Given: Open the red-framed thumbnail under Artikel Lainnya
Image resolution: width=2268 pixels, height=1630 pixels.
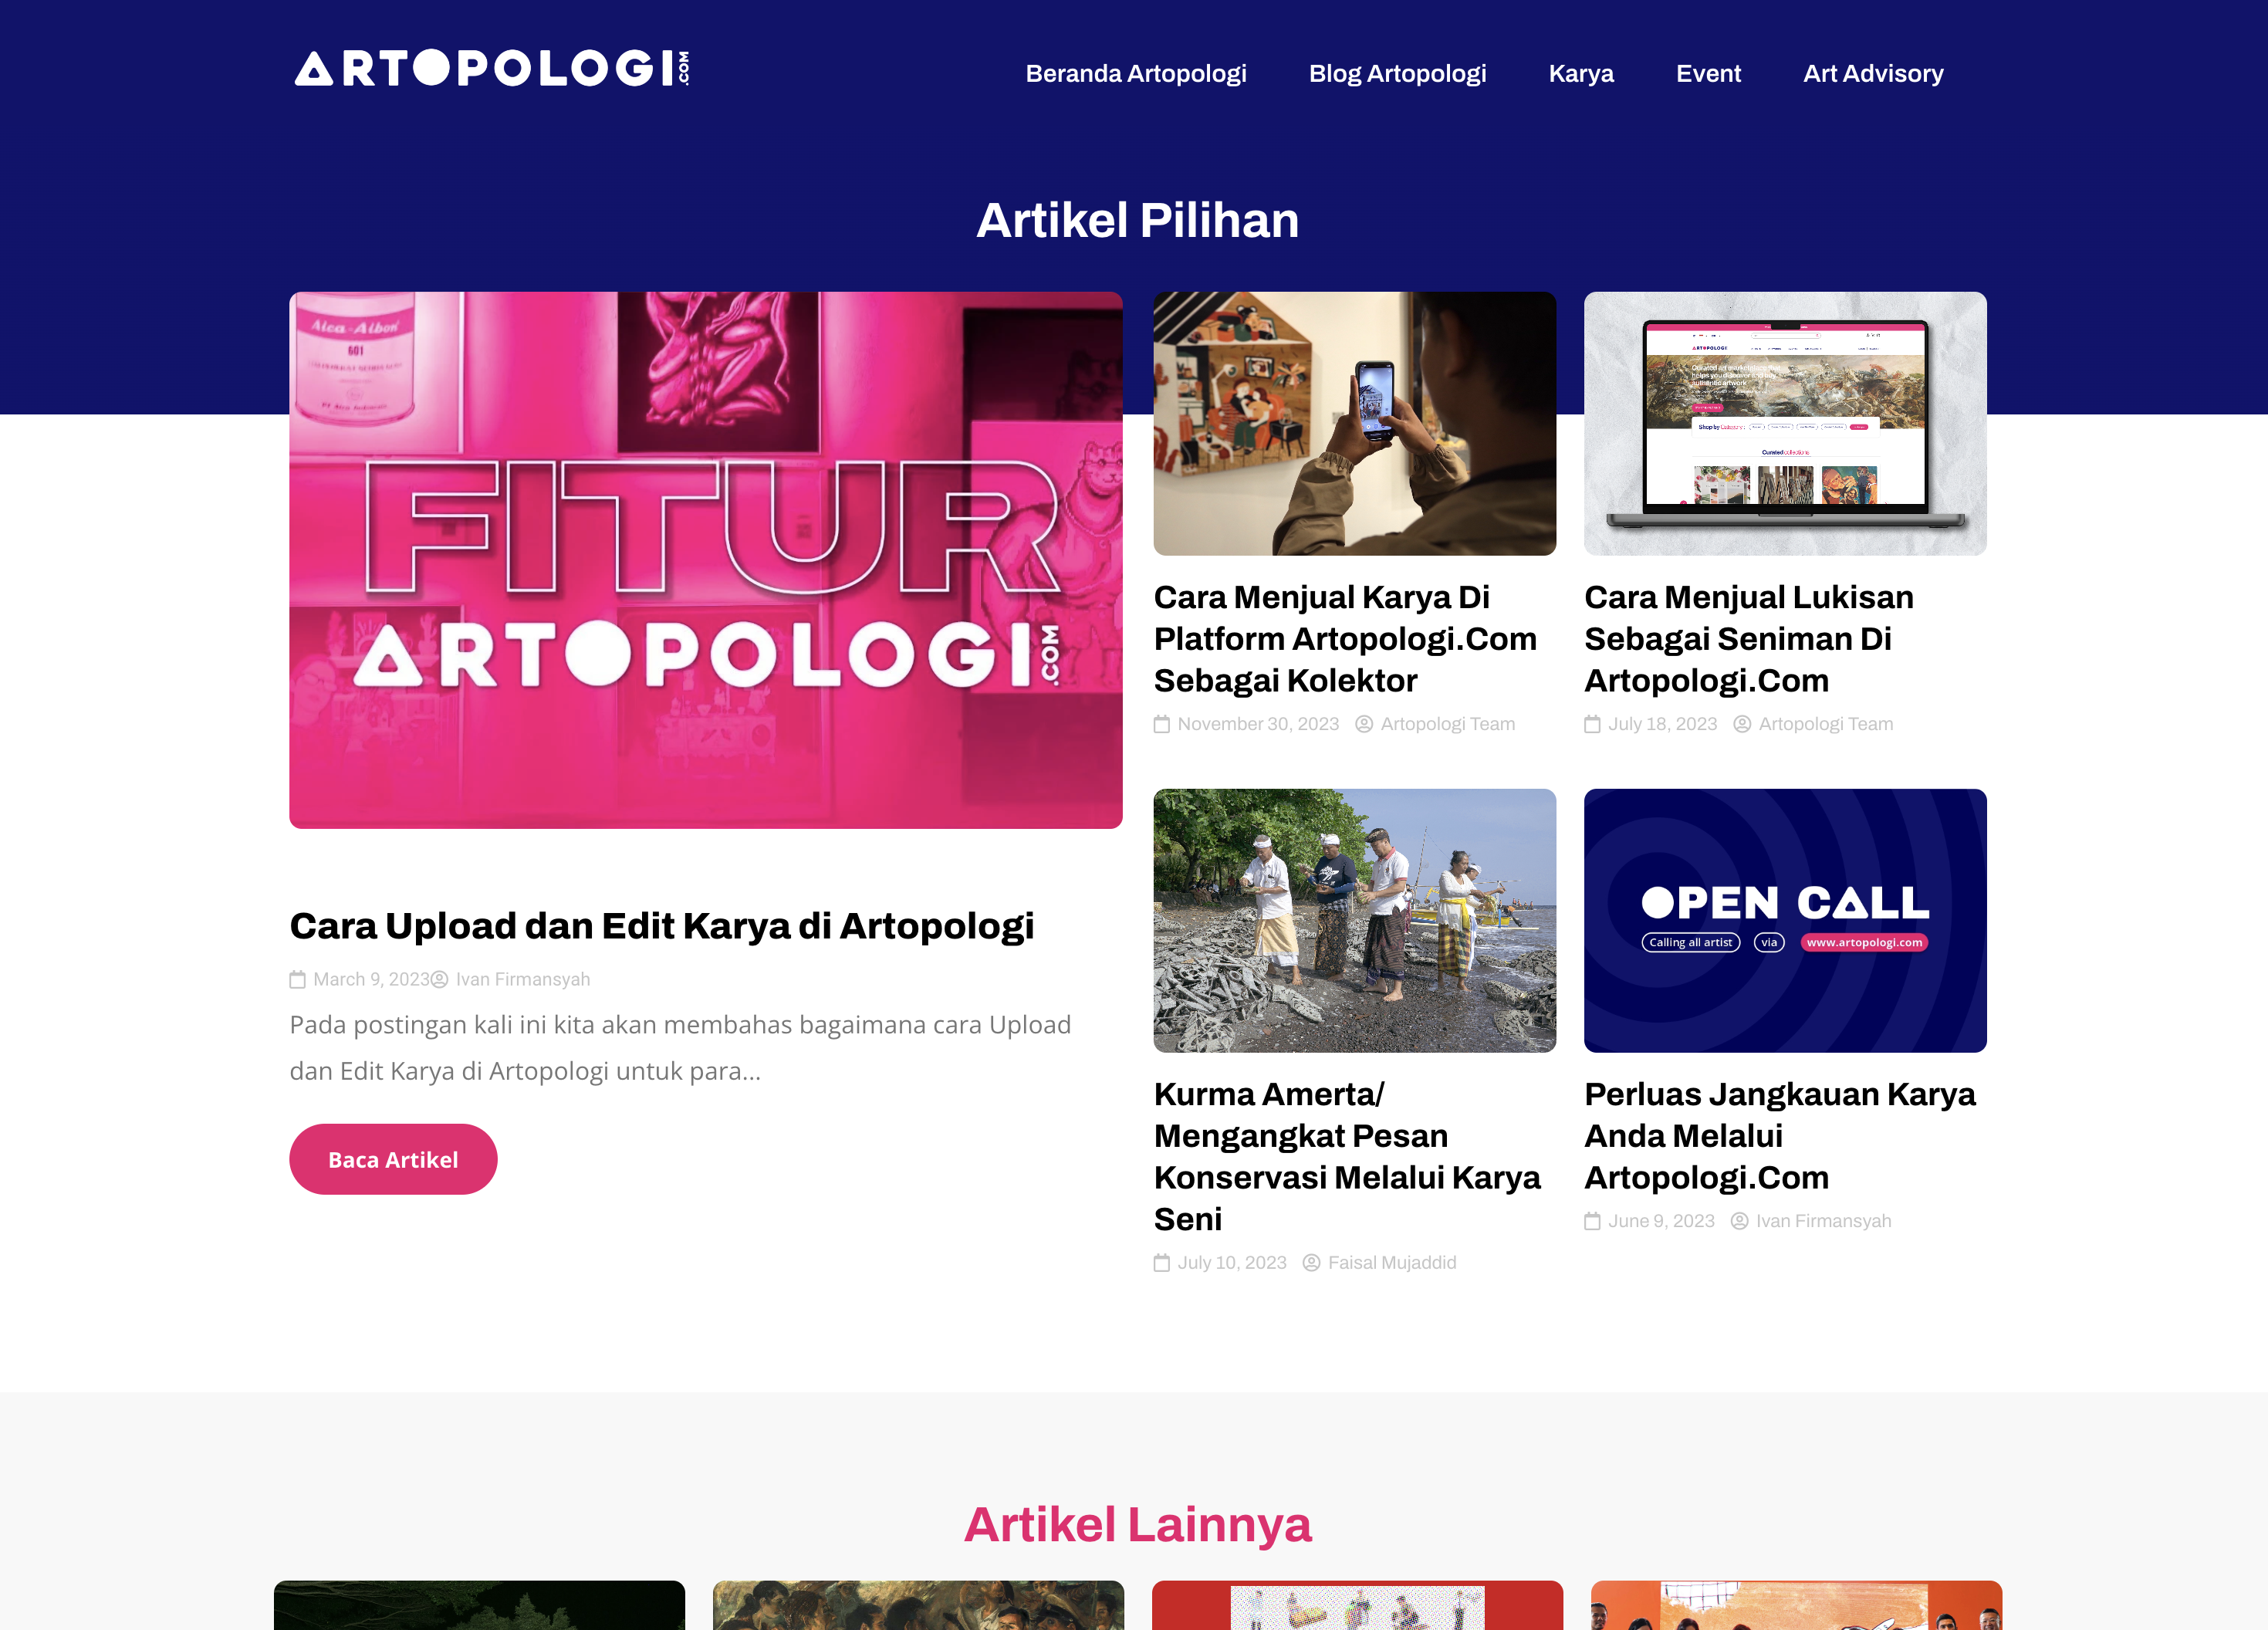Looking at the screenshot, I should pyautogui.click(x=1357, y=1605).
